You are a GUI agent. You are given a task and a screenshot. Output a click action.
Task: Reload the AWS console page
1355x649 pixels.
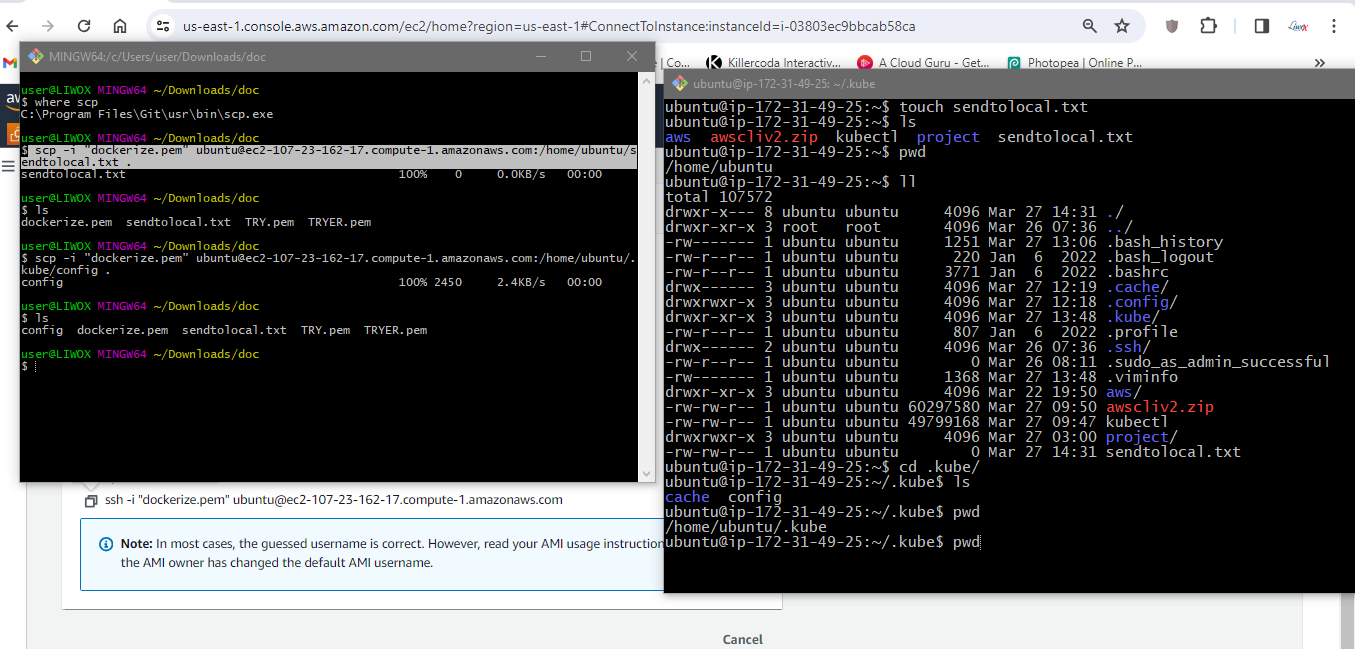[84, 26]
